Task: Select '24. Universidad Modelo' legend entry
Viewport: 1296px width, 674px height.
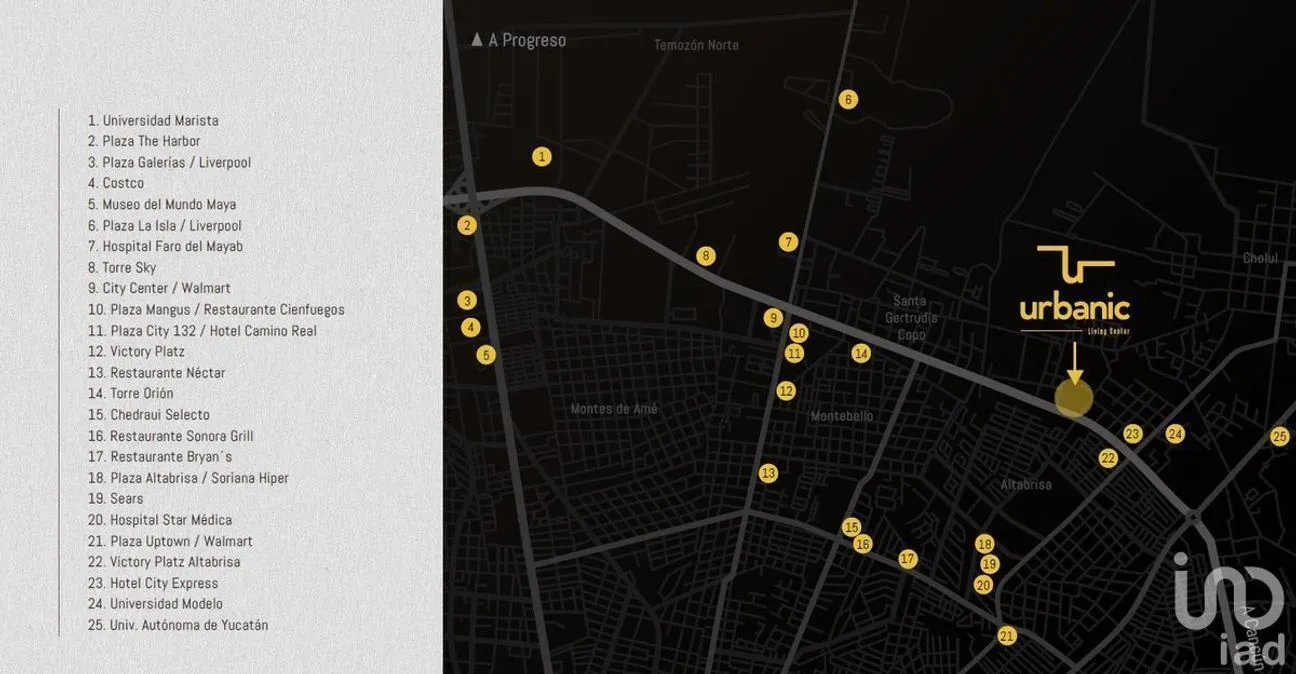Action: (x=155, y=604)
